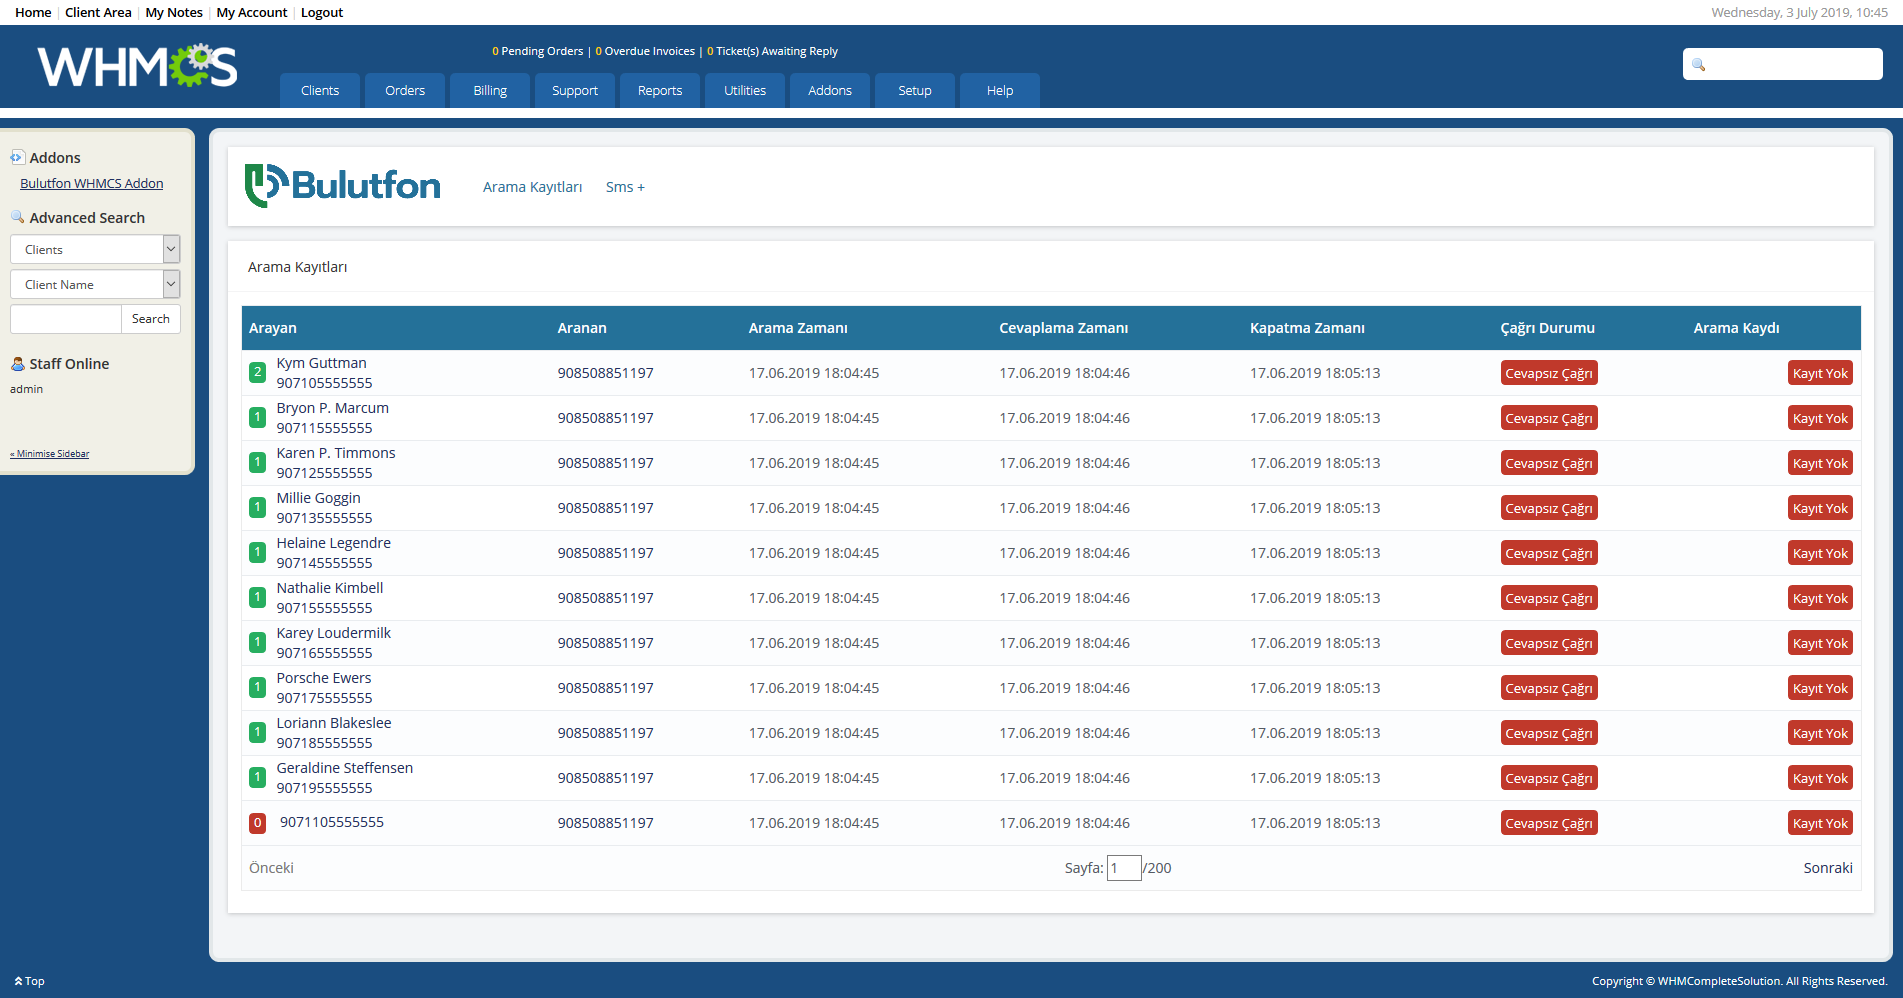Click the Staff Online people icon
The width and height of the screenshot is (1903, 998).
tap(17, 363)
